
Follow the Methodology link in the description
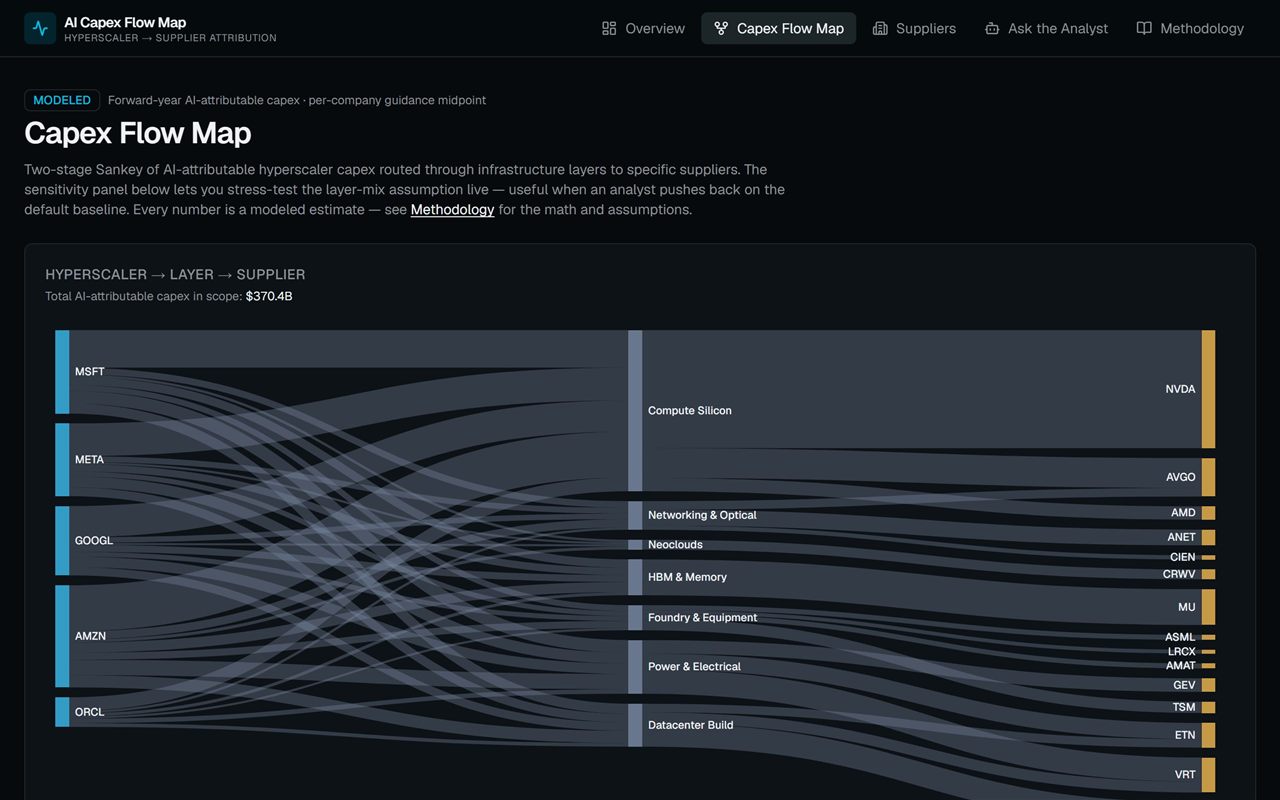tap(452, 210)
